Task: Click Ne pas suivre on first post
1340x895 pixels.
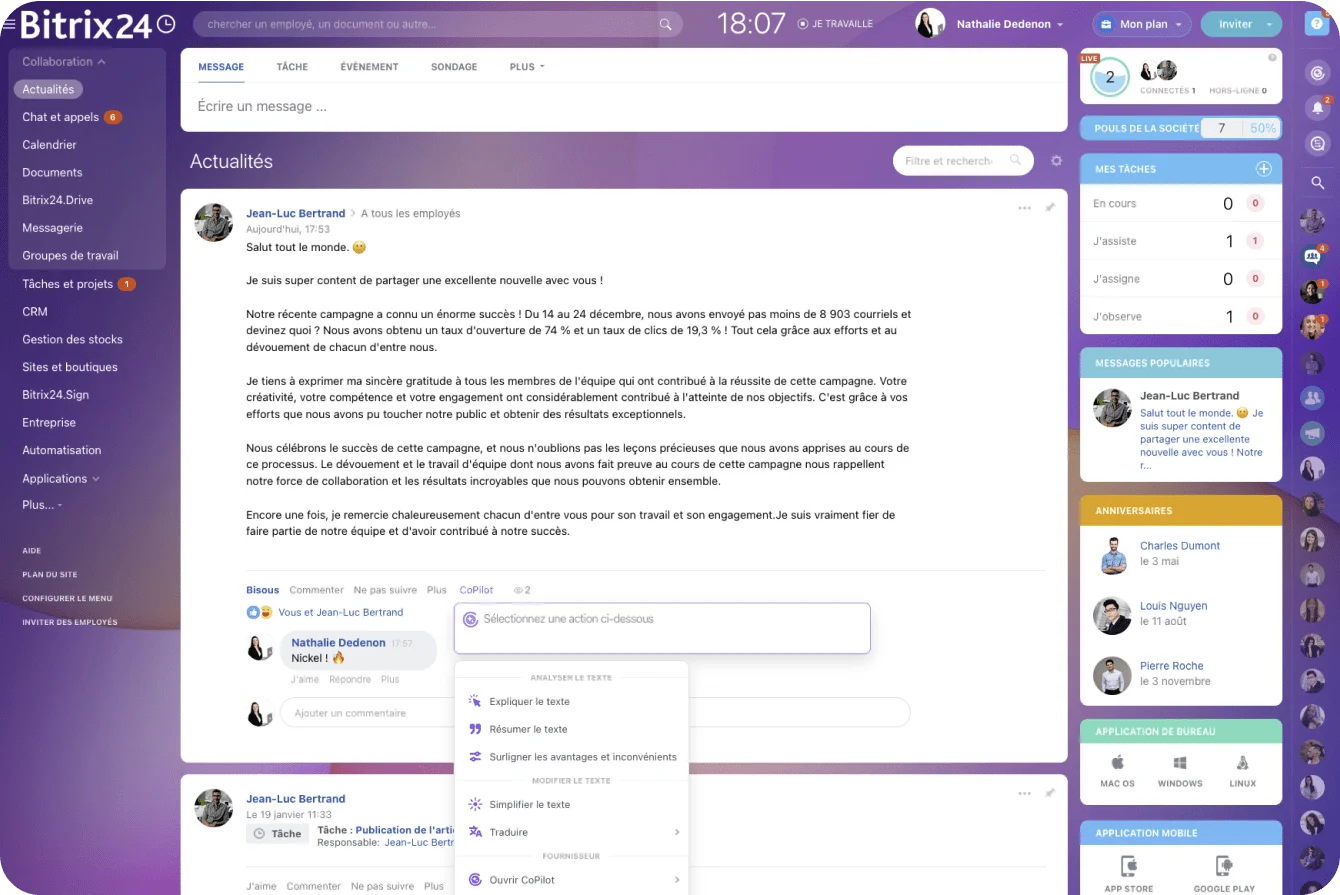Action: [385, 590]
